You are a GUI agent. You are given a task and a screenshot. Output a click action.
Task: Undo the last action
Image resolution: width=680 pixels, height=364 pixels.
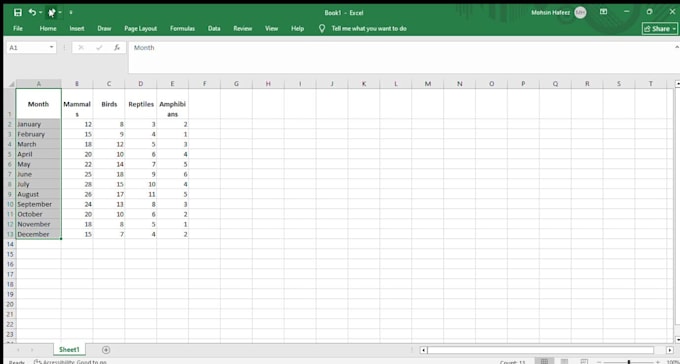coord(32,13)
